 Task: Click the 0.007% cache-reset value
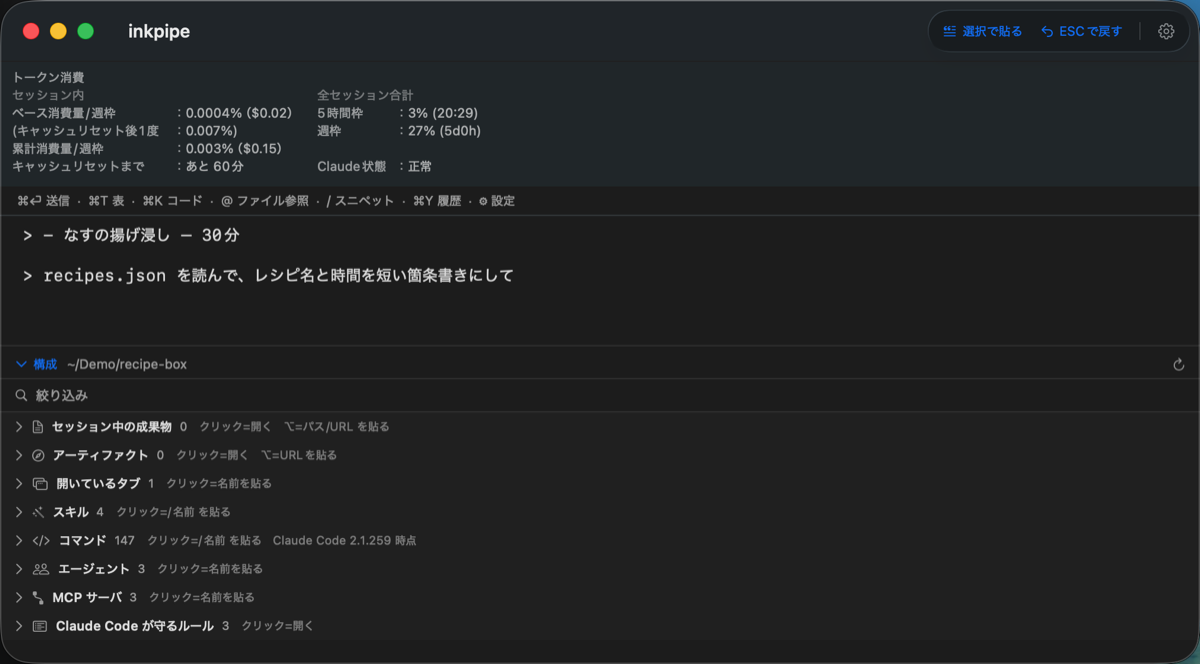(211, 131)
